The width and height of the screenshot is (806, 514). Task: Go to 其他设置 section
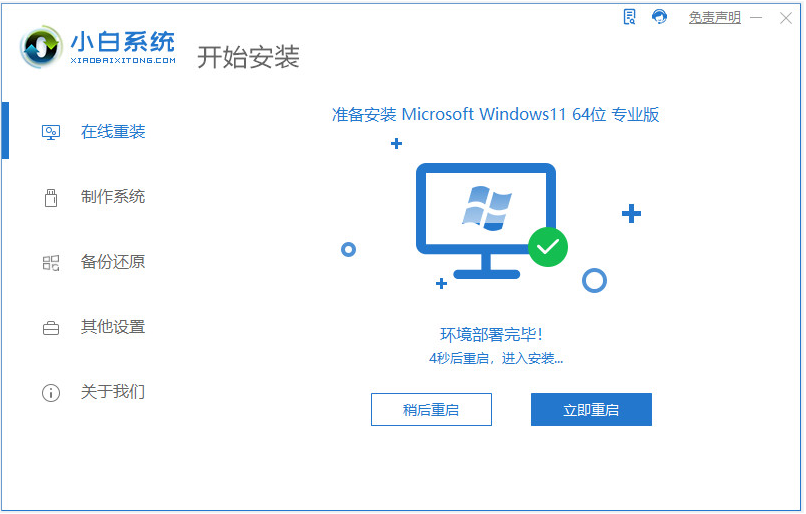[113, 327]
